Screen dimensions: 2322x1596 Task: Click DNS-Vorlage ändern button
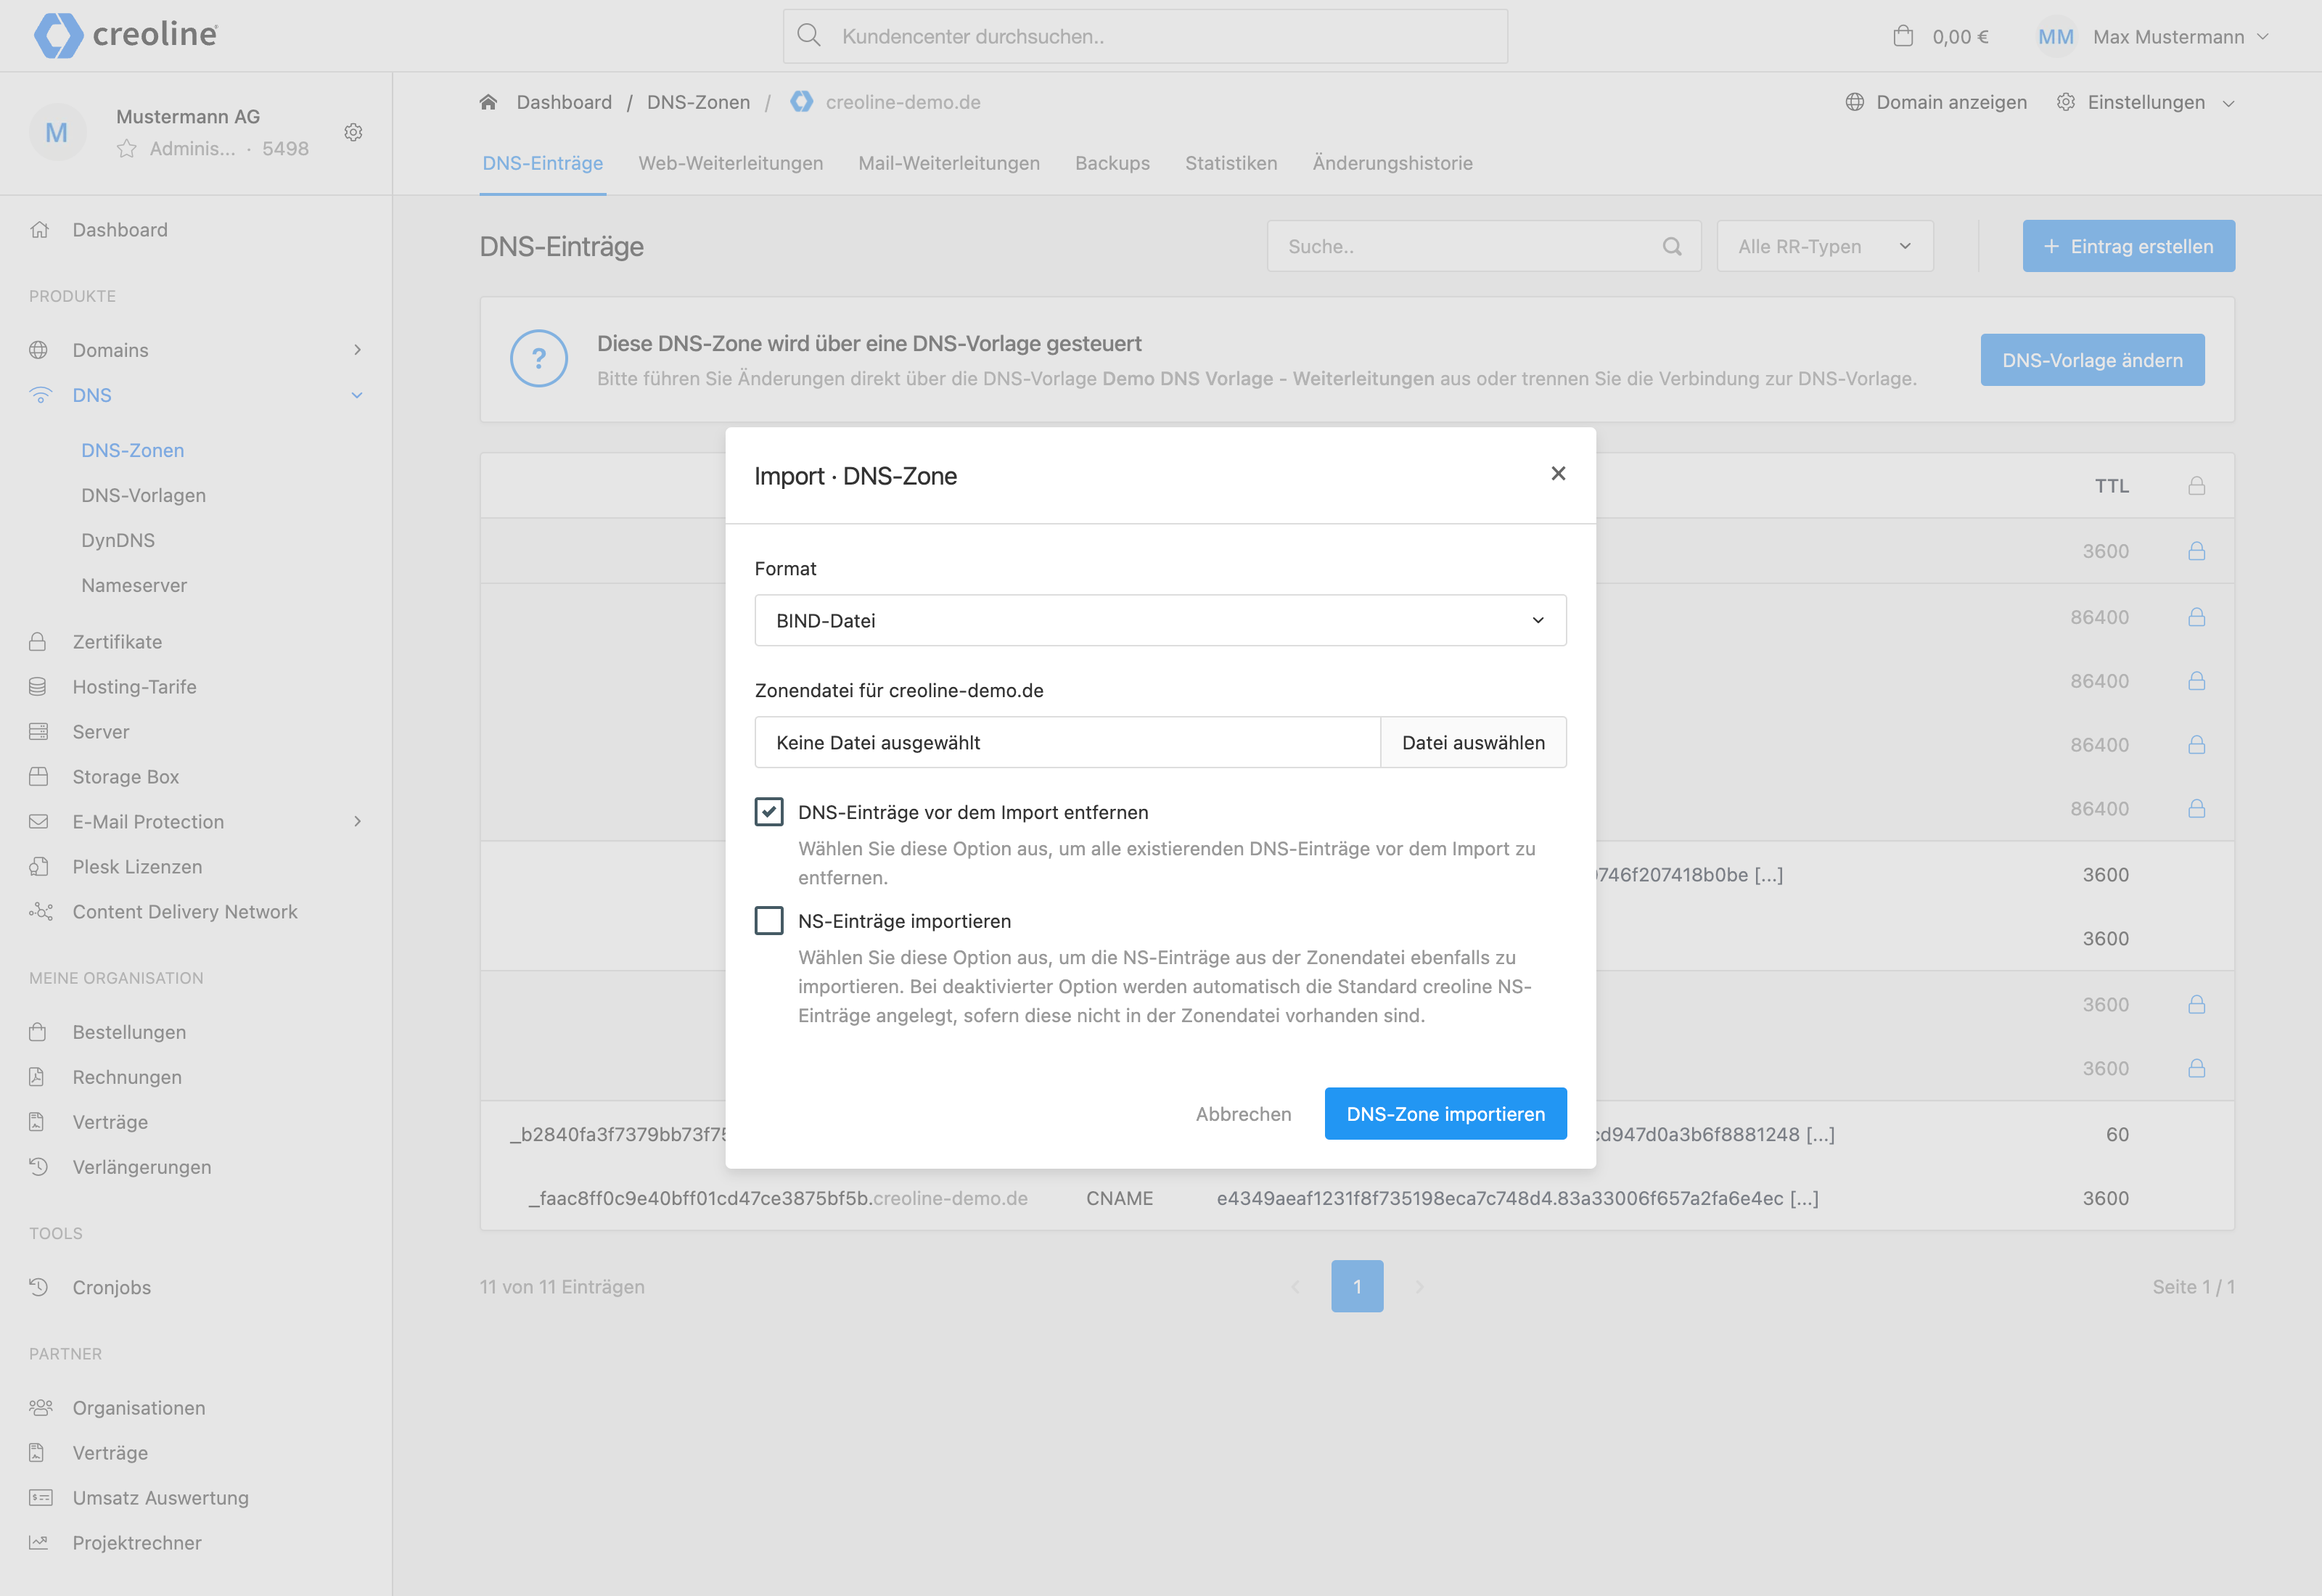pyautogui.click(x=2092, y=360)
